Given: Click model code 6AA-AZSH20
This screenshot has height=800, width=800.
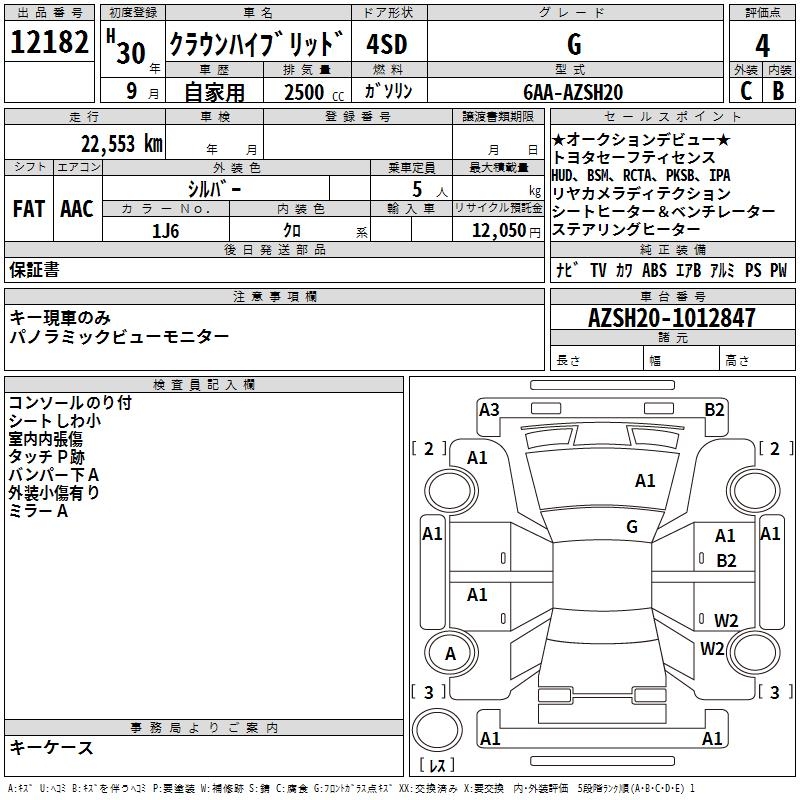Looking at the screenshot, I should [x=573, y=92].
